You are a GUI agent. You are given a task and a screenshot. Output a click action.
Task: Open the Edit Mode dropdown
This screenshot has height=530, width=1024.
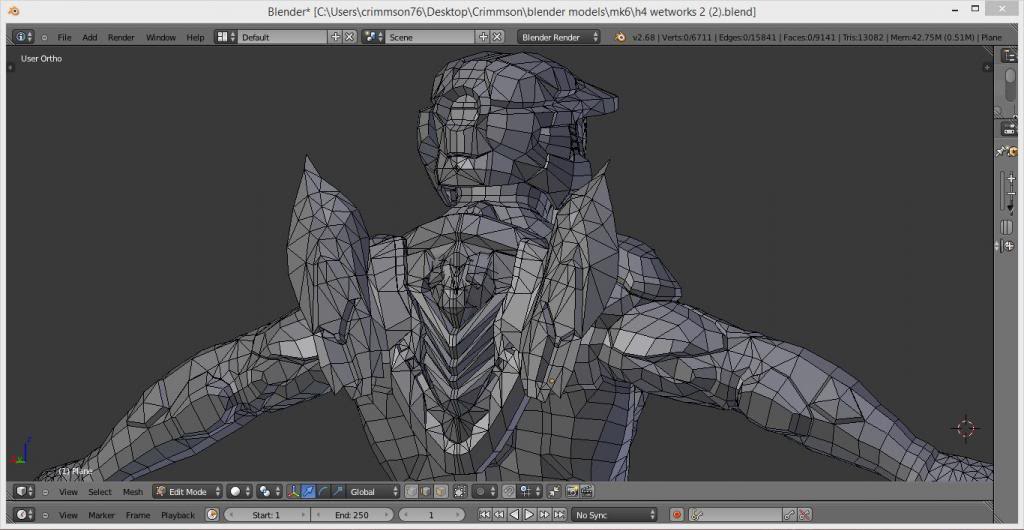click(x=187, y=491)
